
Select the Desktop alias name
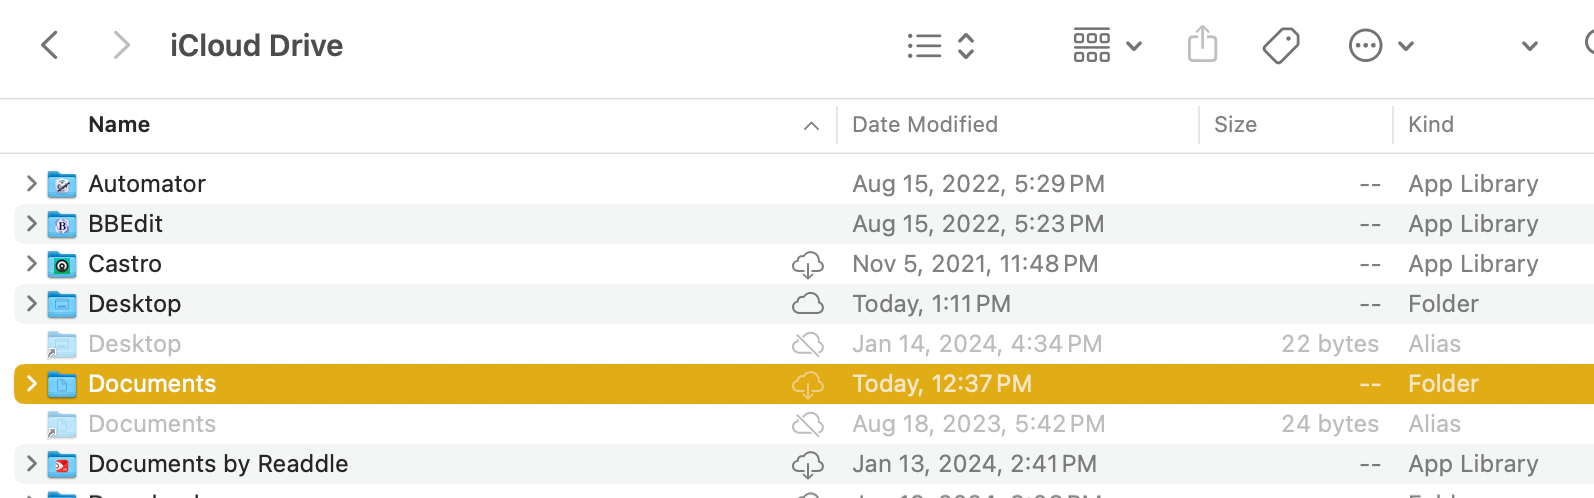135,344
